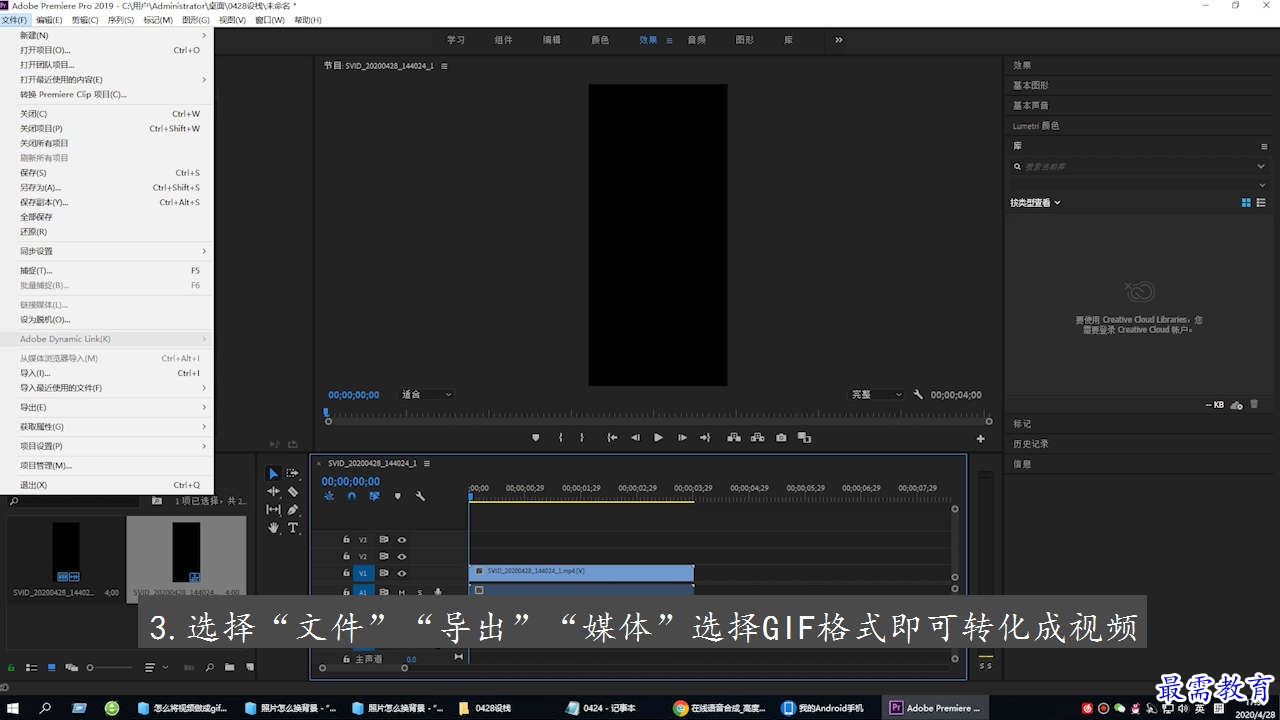Step back one frame

(635, 437)
